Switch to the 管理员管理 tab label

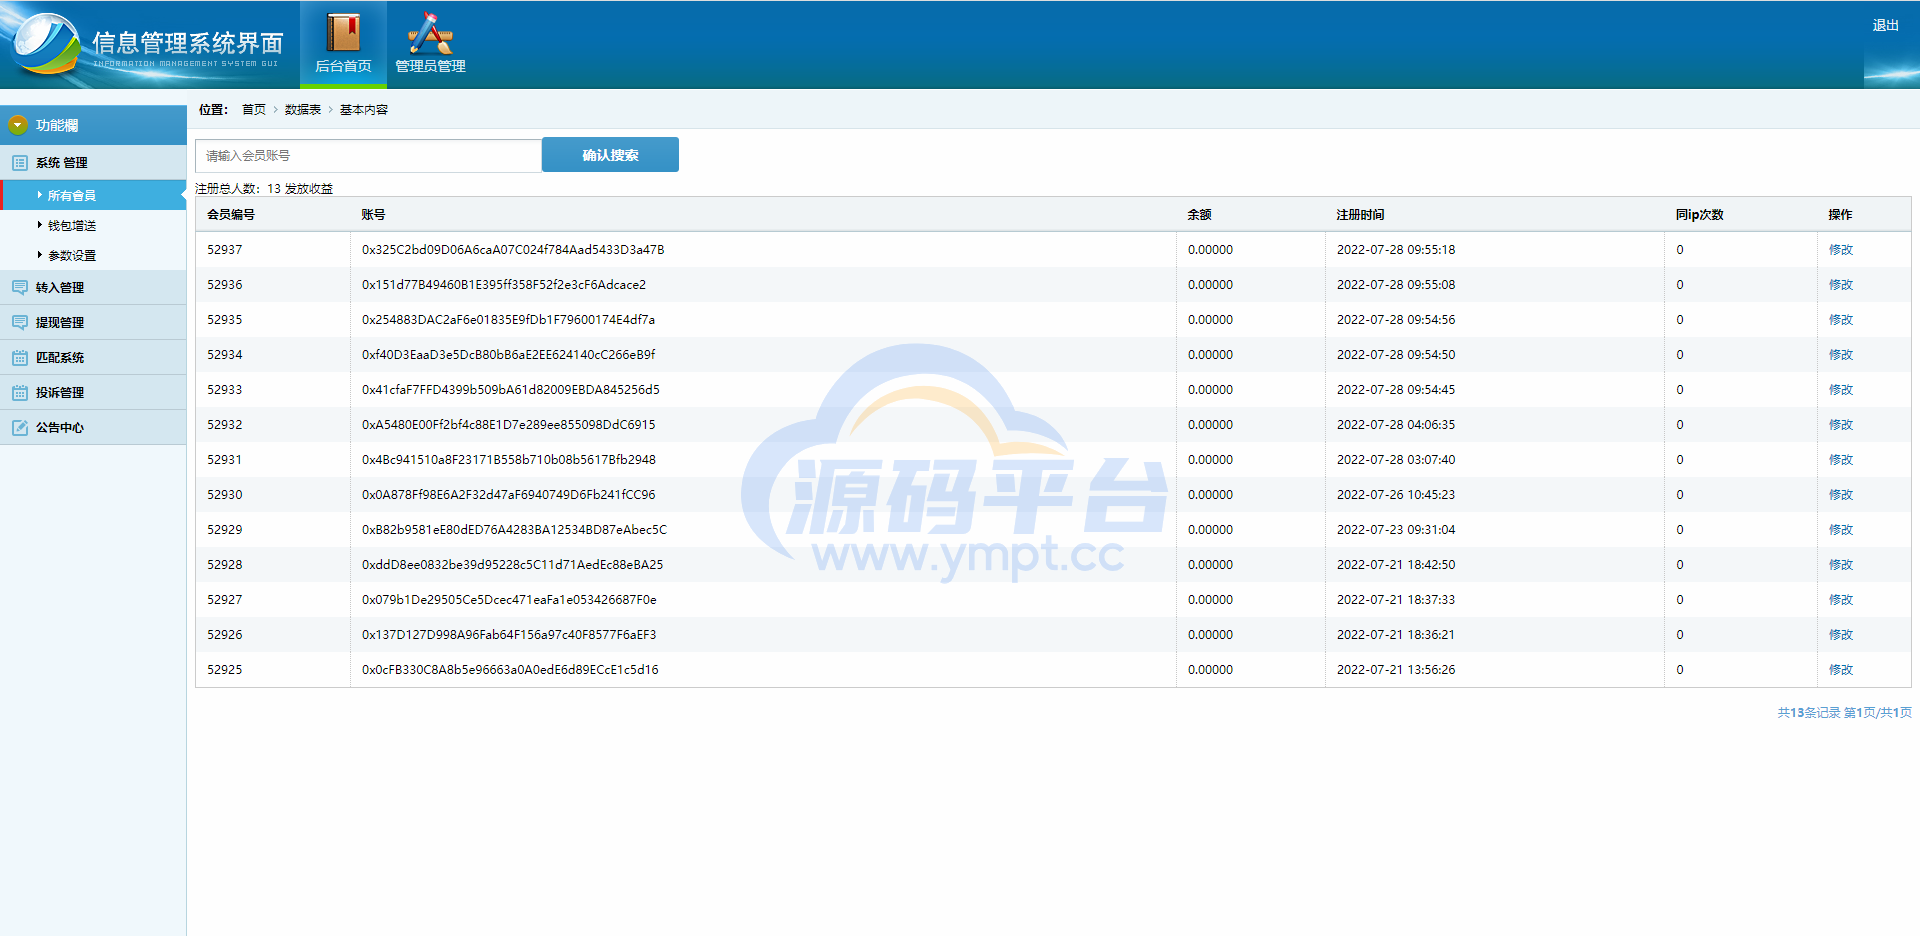(x=430, y=66)
